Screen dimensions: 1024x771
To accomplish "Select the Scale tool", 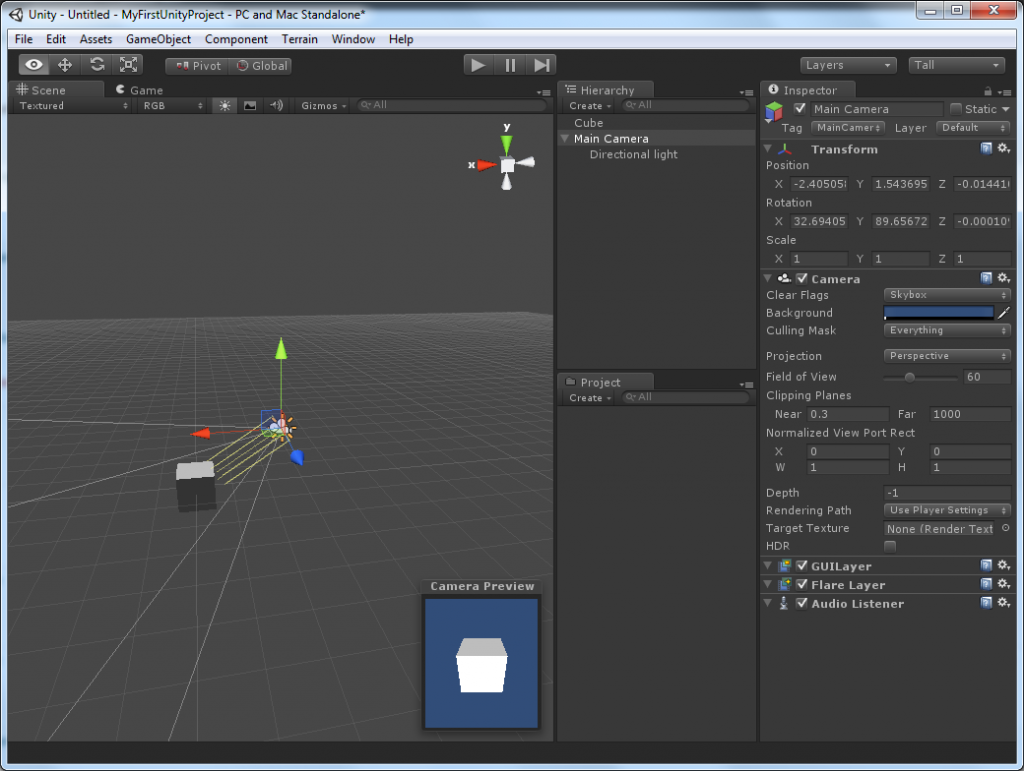I will coord(128,65).
